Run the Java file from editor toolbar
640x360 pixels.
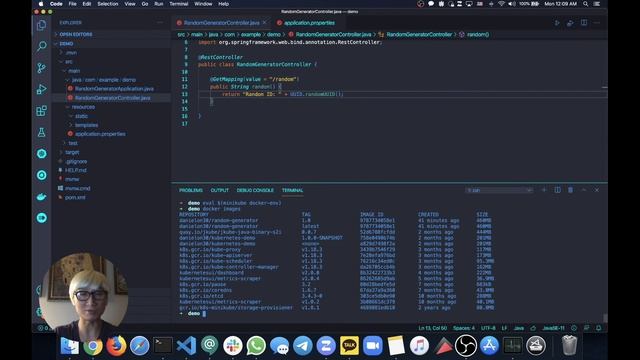click(x=557, y=23)
